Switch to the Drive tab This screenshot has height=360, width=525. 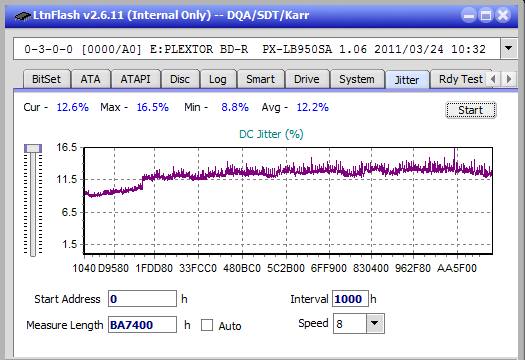click(307, 79)
